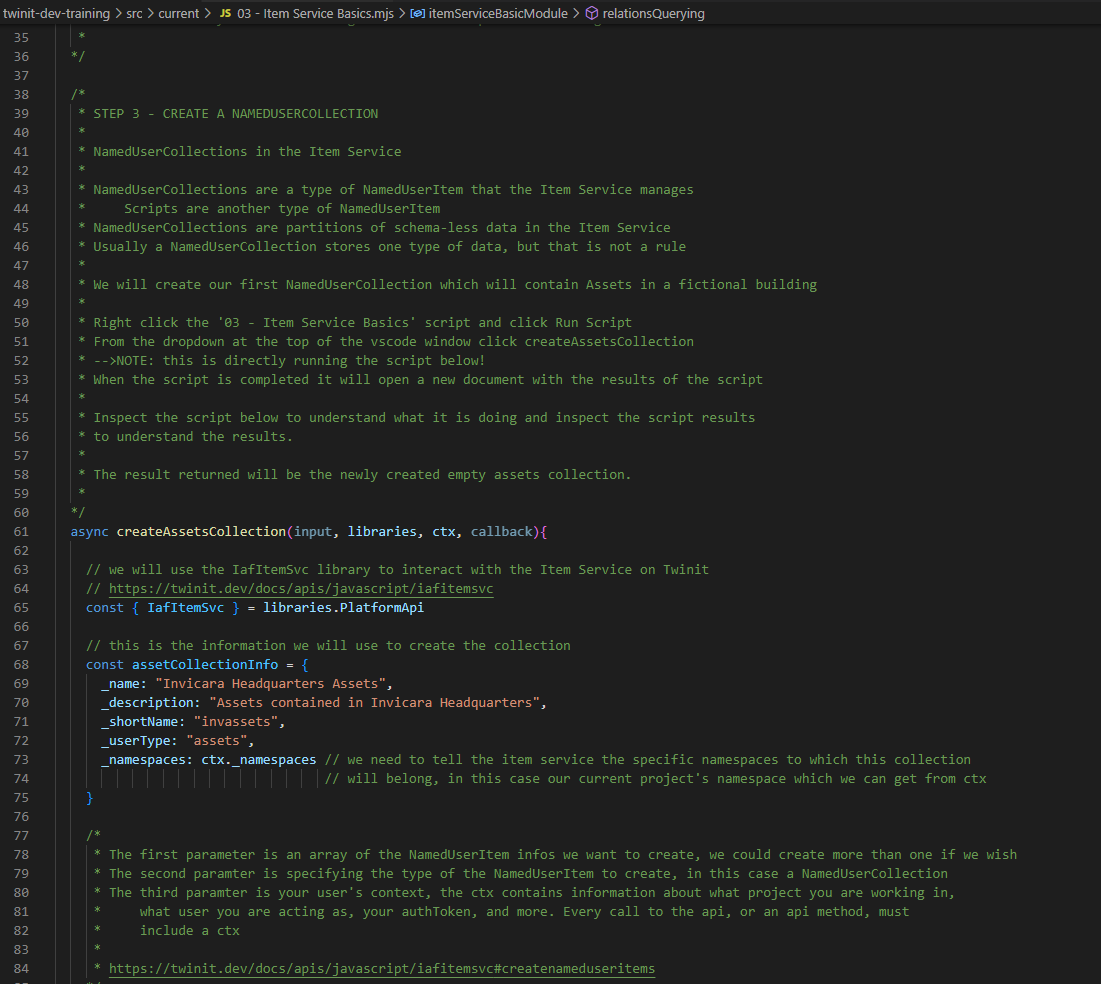1101x984 pixels.
Task: Click the closing brace on line 75
Action: tap(89, 798)
